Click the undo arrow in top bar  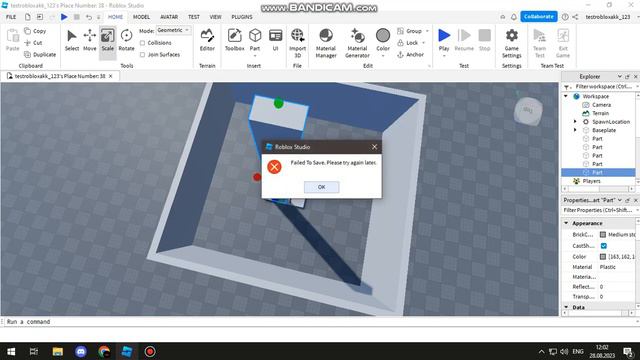coord(89,17)
